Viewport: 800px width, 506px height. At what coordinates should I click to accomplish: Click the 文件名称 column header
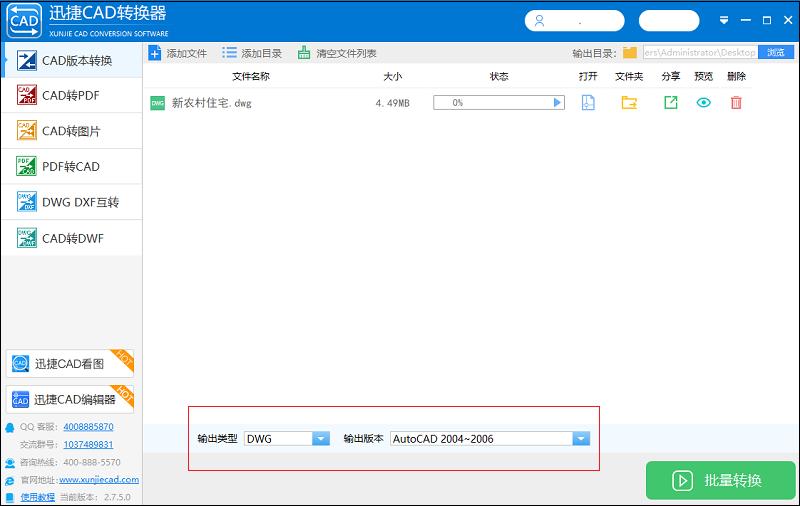point(251,76)
